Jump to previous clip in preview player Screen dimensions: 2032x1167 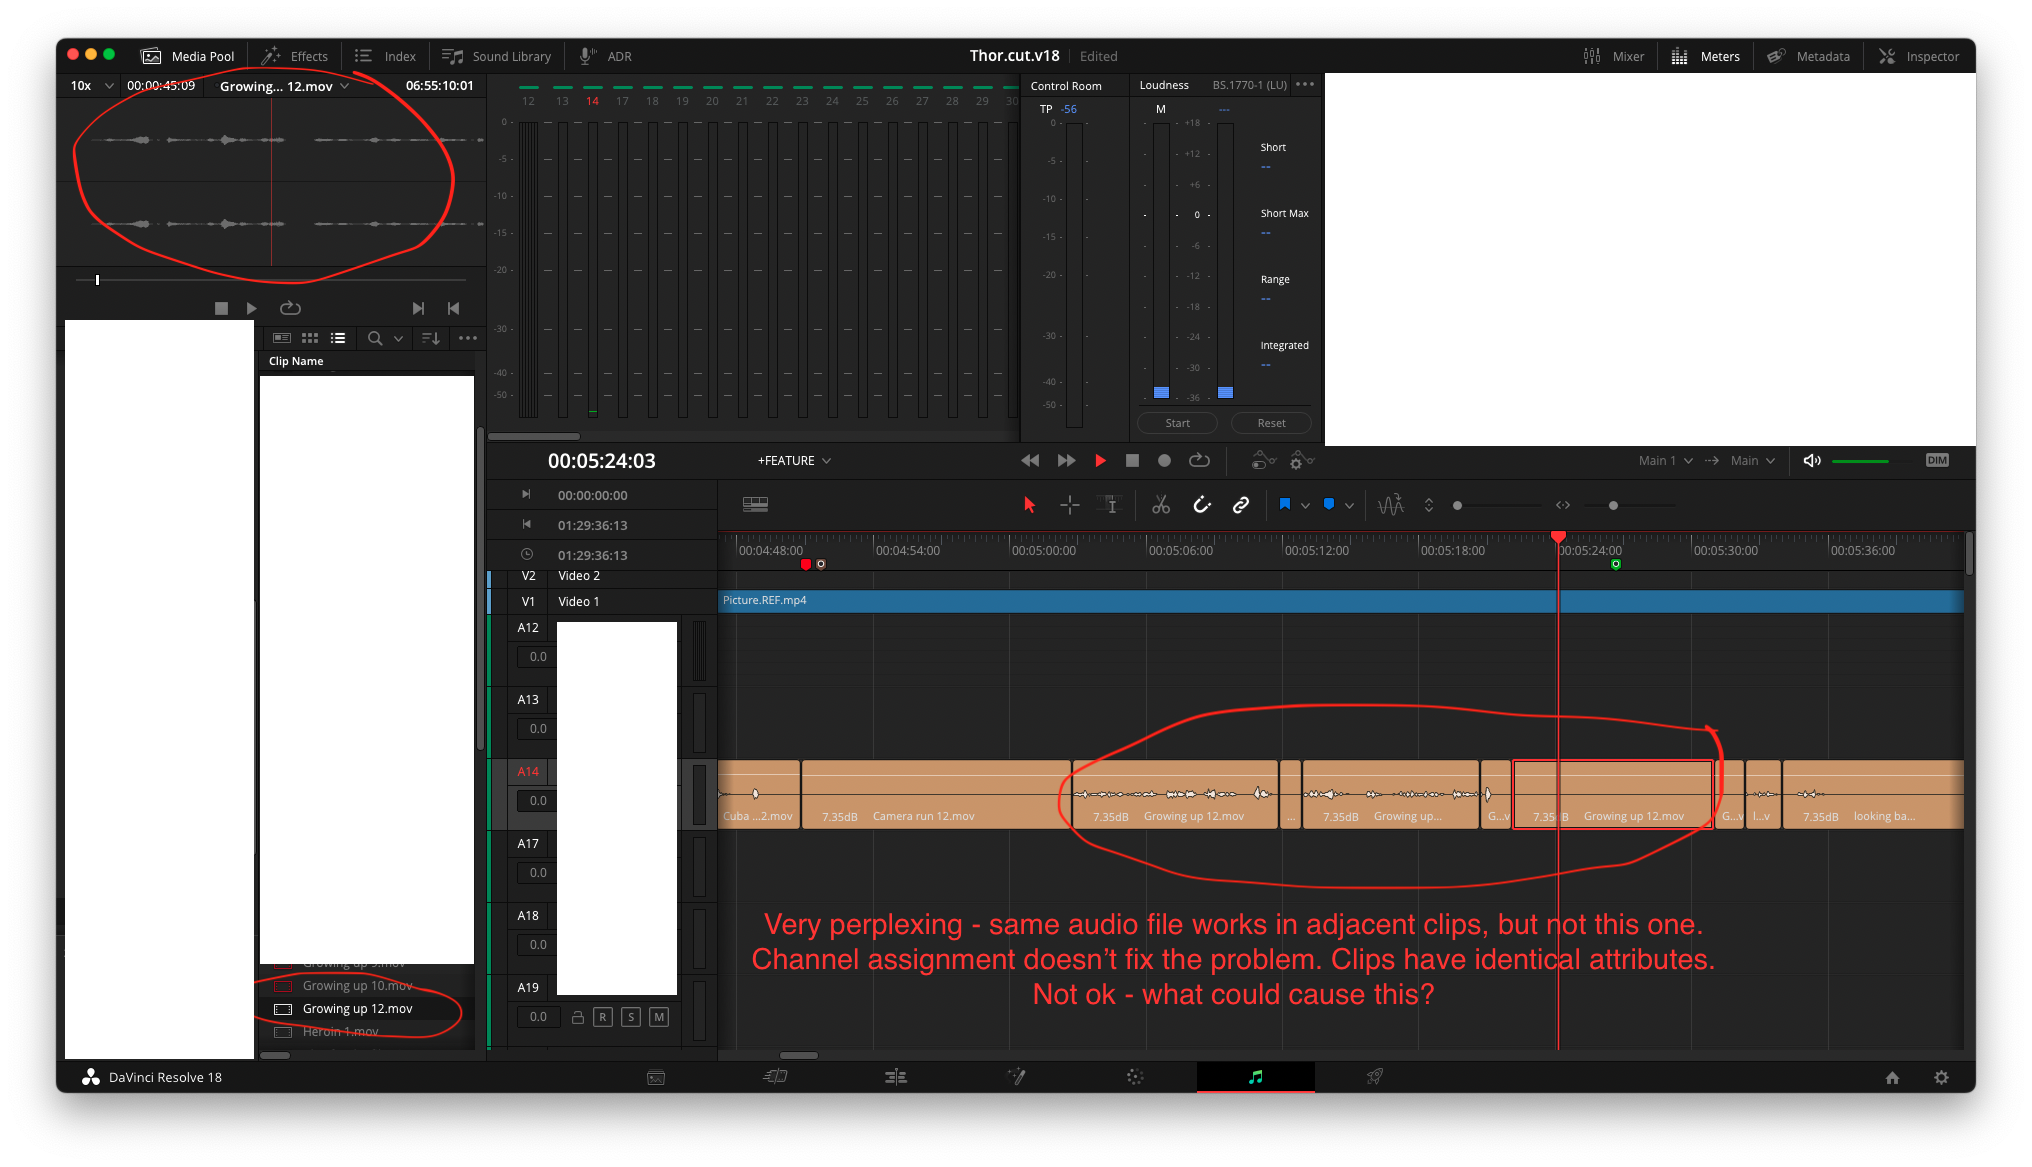click(453, 308)
